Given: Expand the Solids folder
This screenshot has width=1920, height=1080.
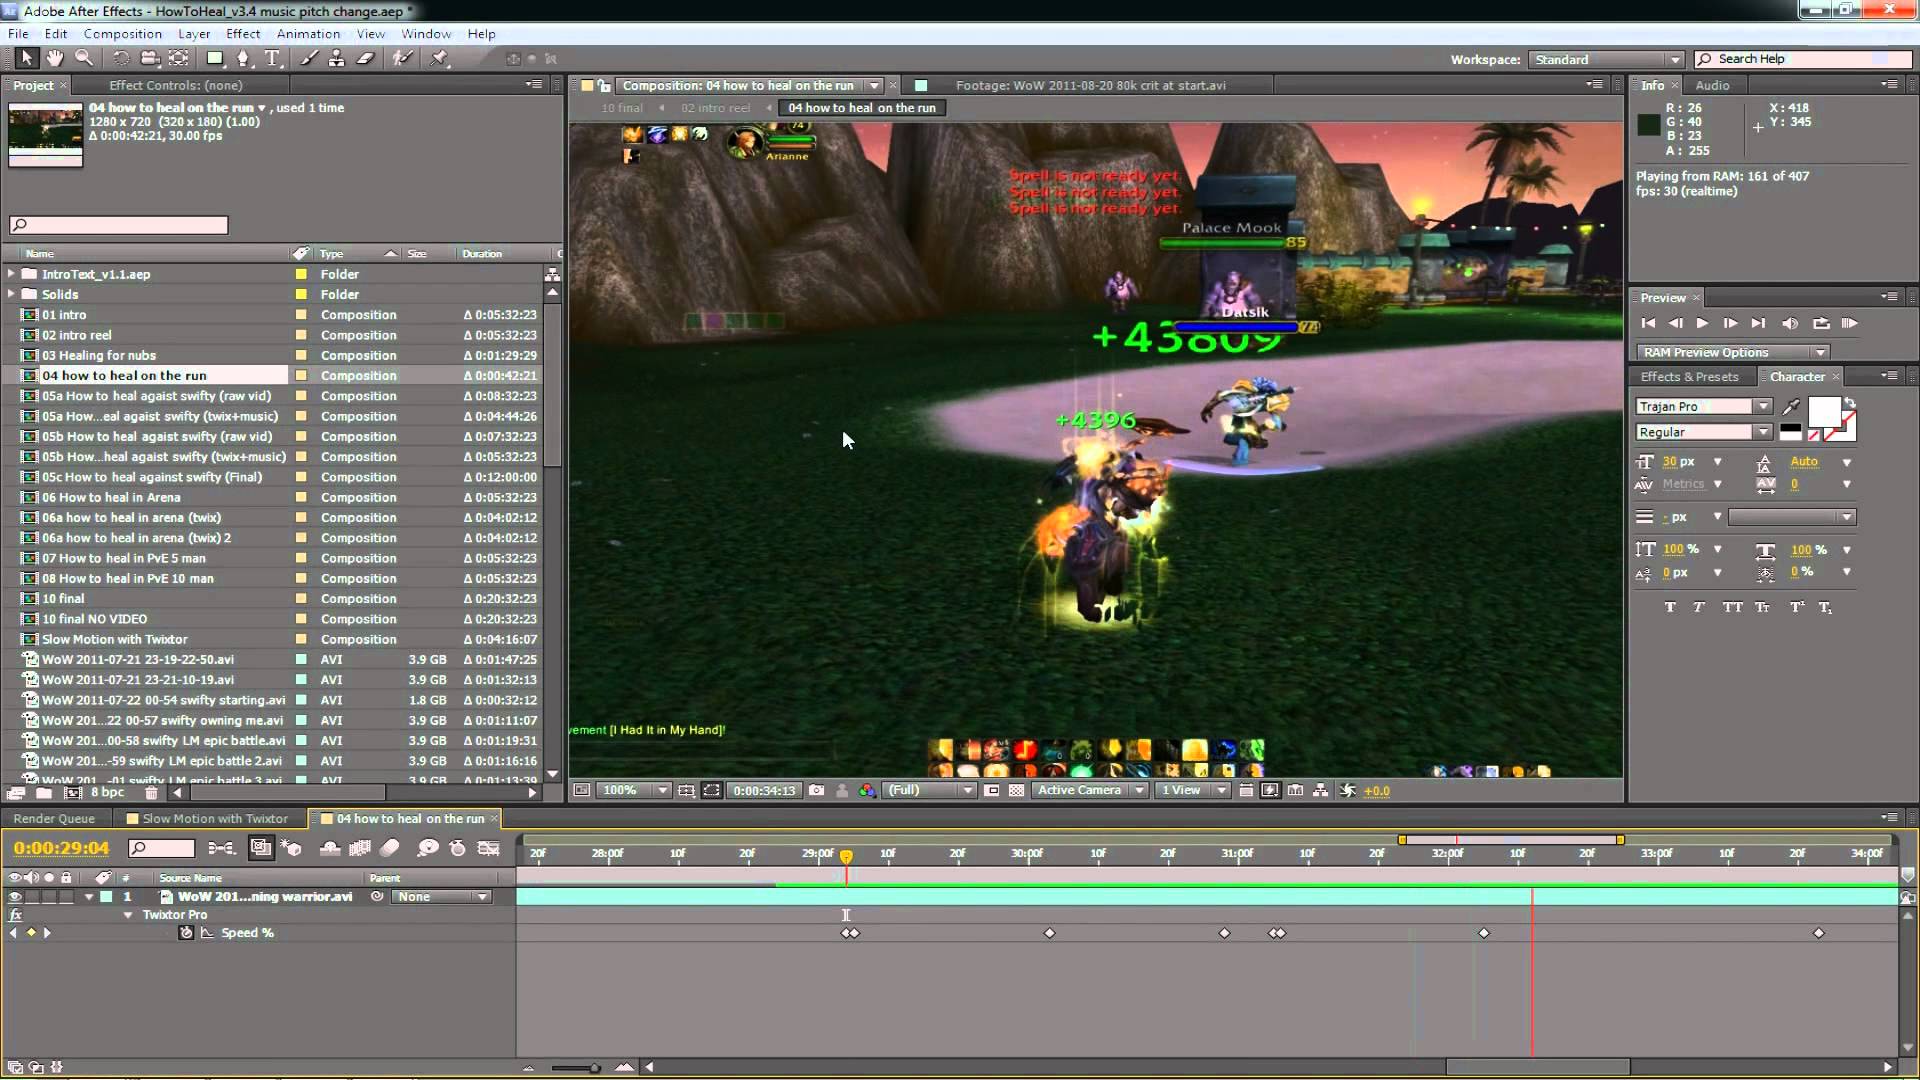Looking at the screenshot, I should (11, 294).
